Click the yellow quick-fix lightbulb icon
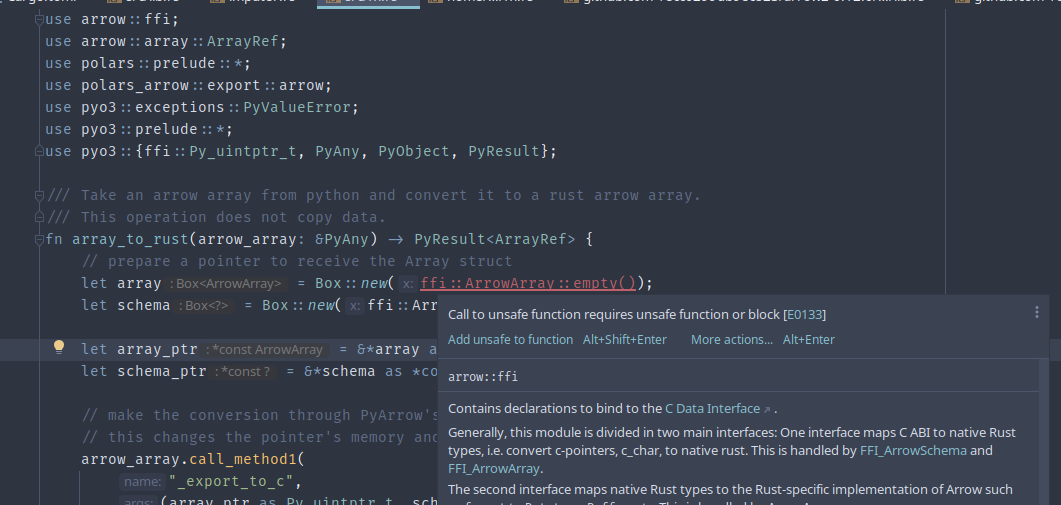Viewport: 1061px width, 505px height. [x=59, y=347]
